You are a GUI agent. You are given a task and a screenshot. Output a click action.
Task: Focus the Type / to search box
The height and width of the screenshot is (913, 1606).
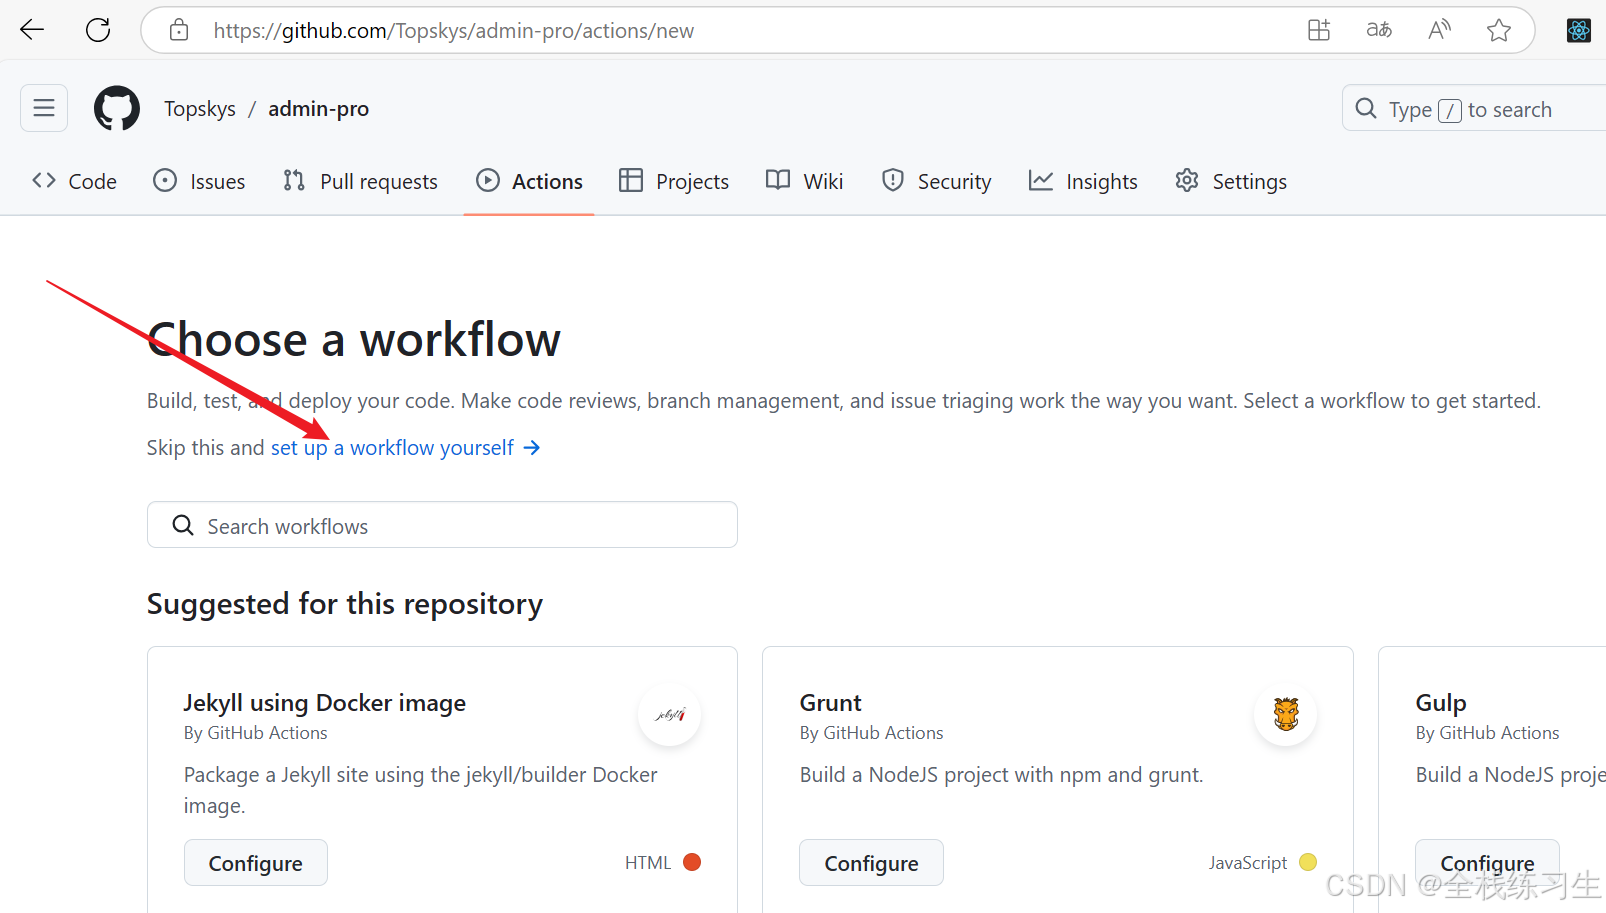(1474, 108)
